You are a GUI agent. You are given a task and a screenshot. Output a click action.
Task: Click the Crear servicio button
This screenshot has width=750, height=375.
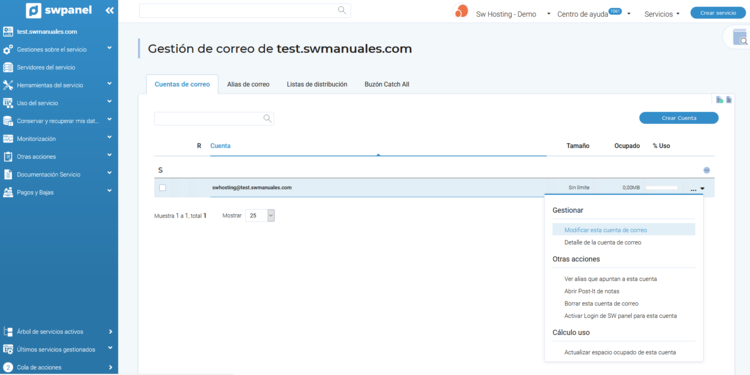coord(718,13)
